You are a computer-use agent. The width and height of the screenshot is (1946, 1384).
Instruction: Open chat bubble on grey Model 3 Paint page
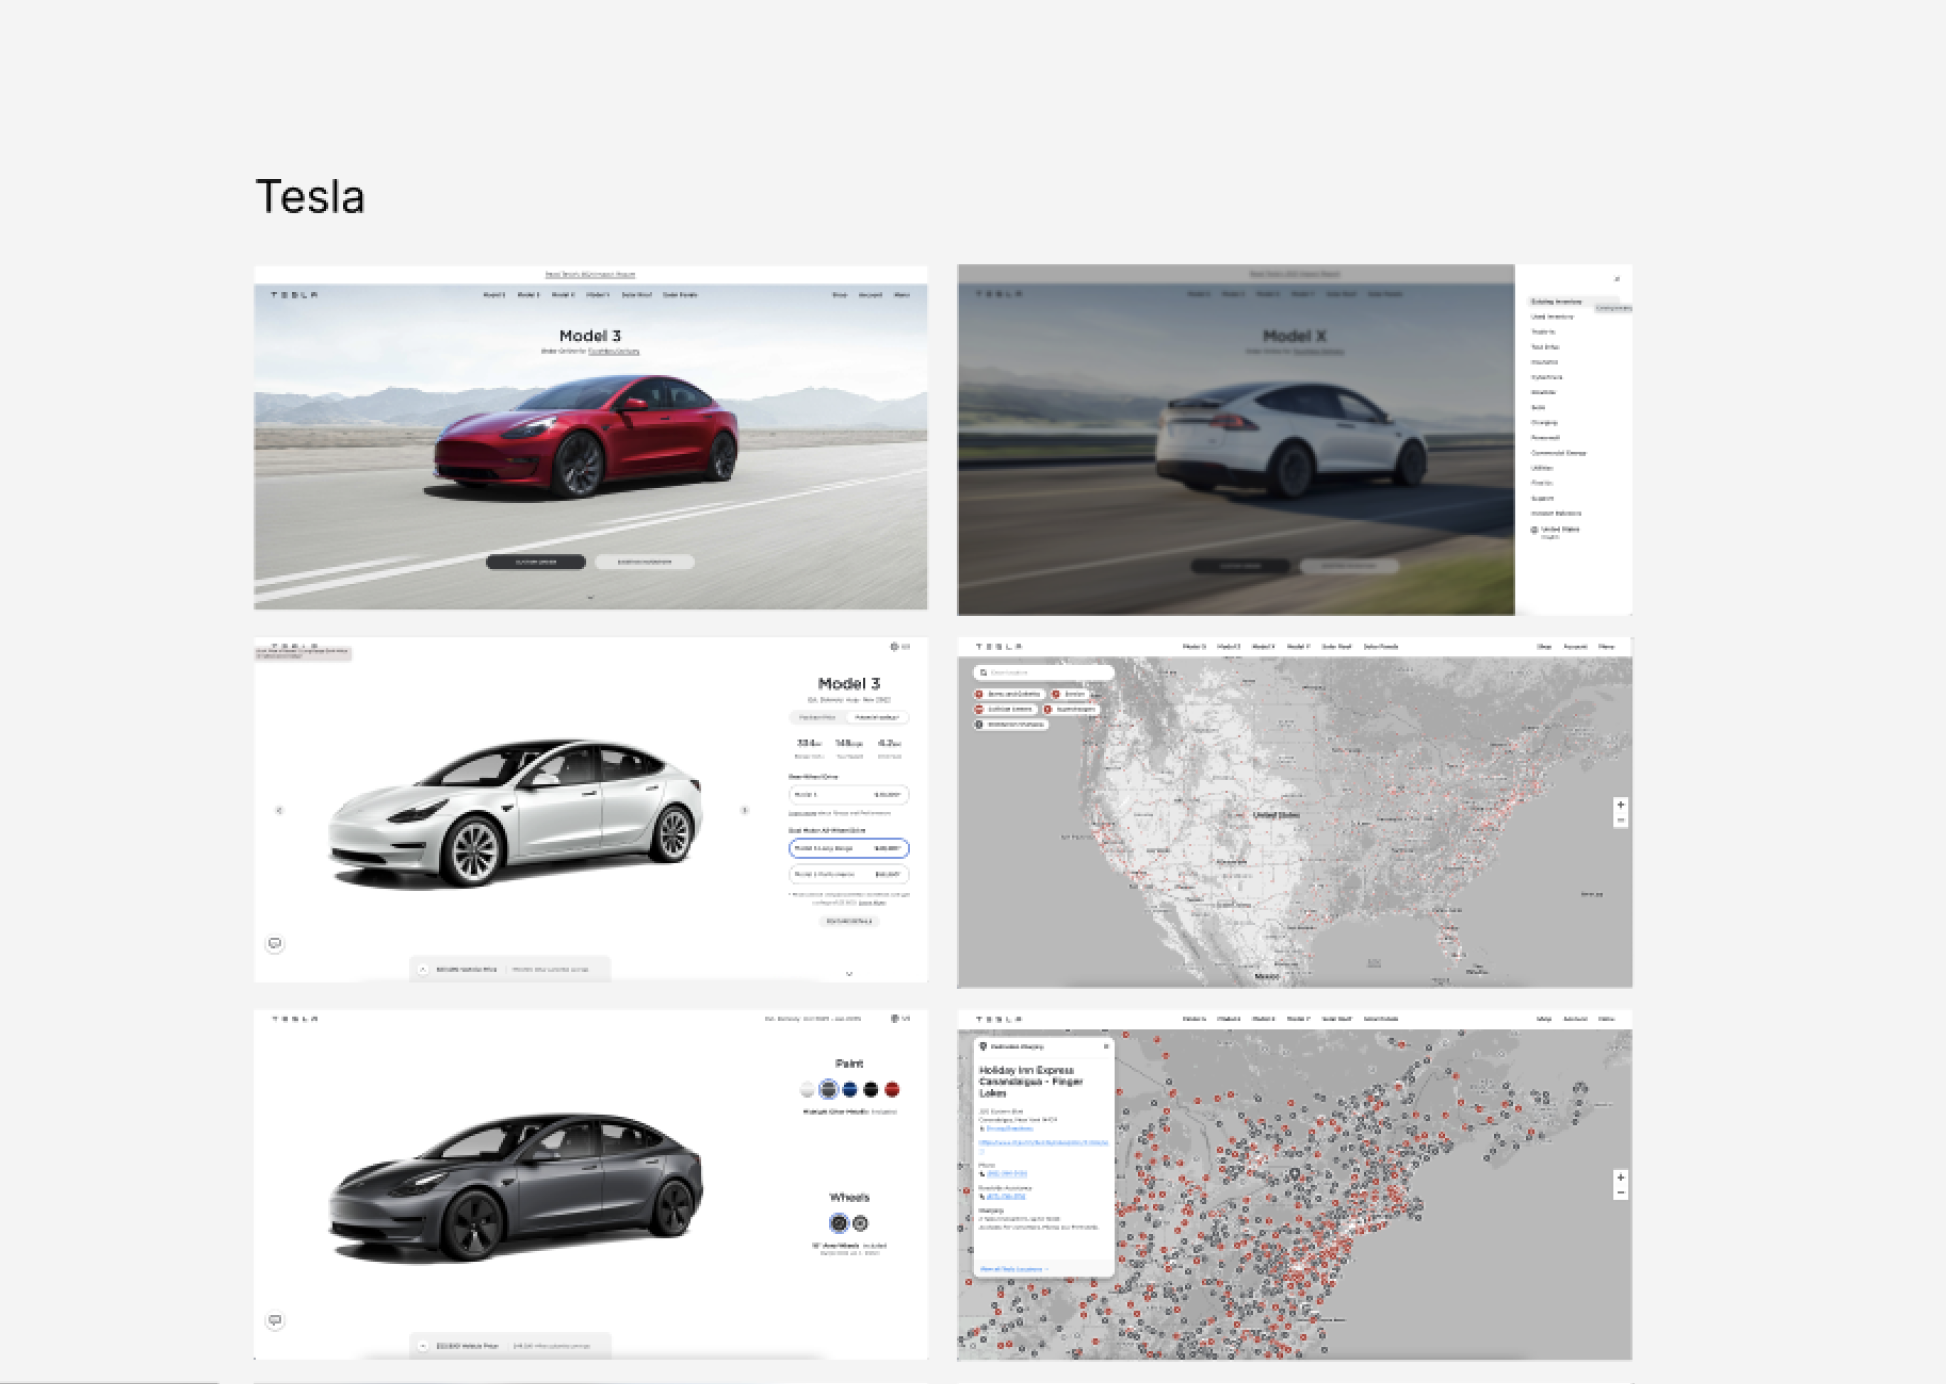pos(275,1321)
